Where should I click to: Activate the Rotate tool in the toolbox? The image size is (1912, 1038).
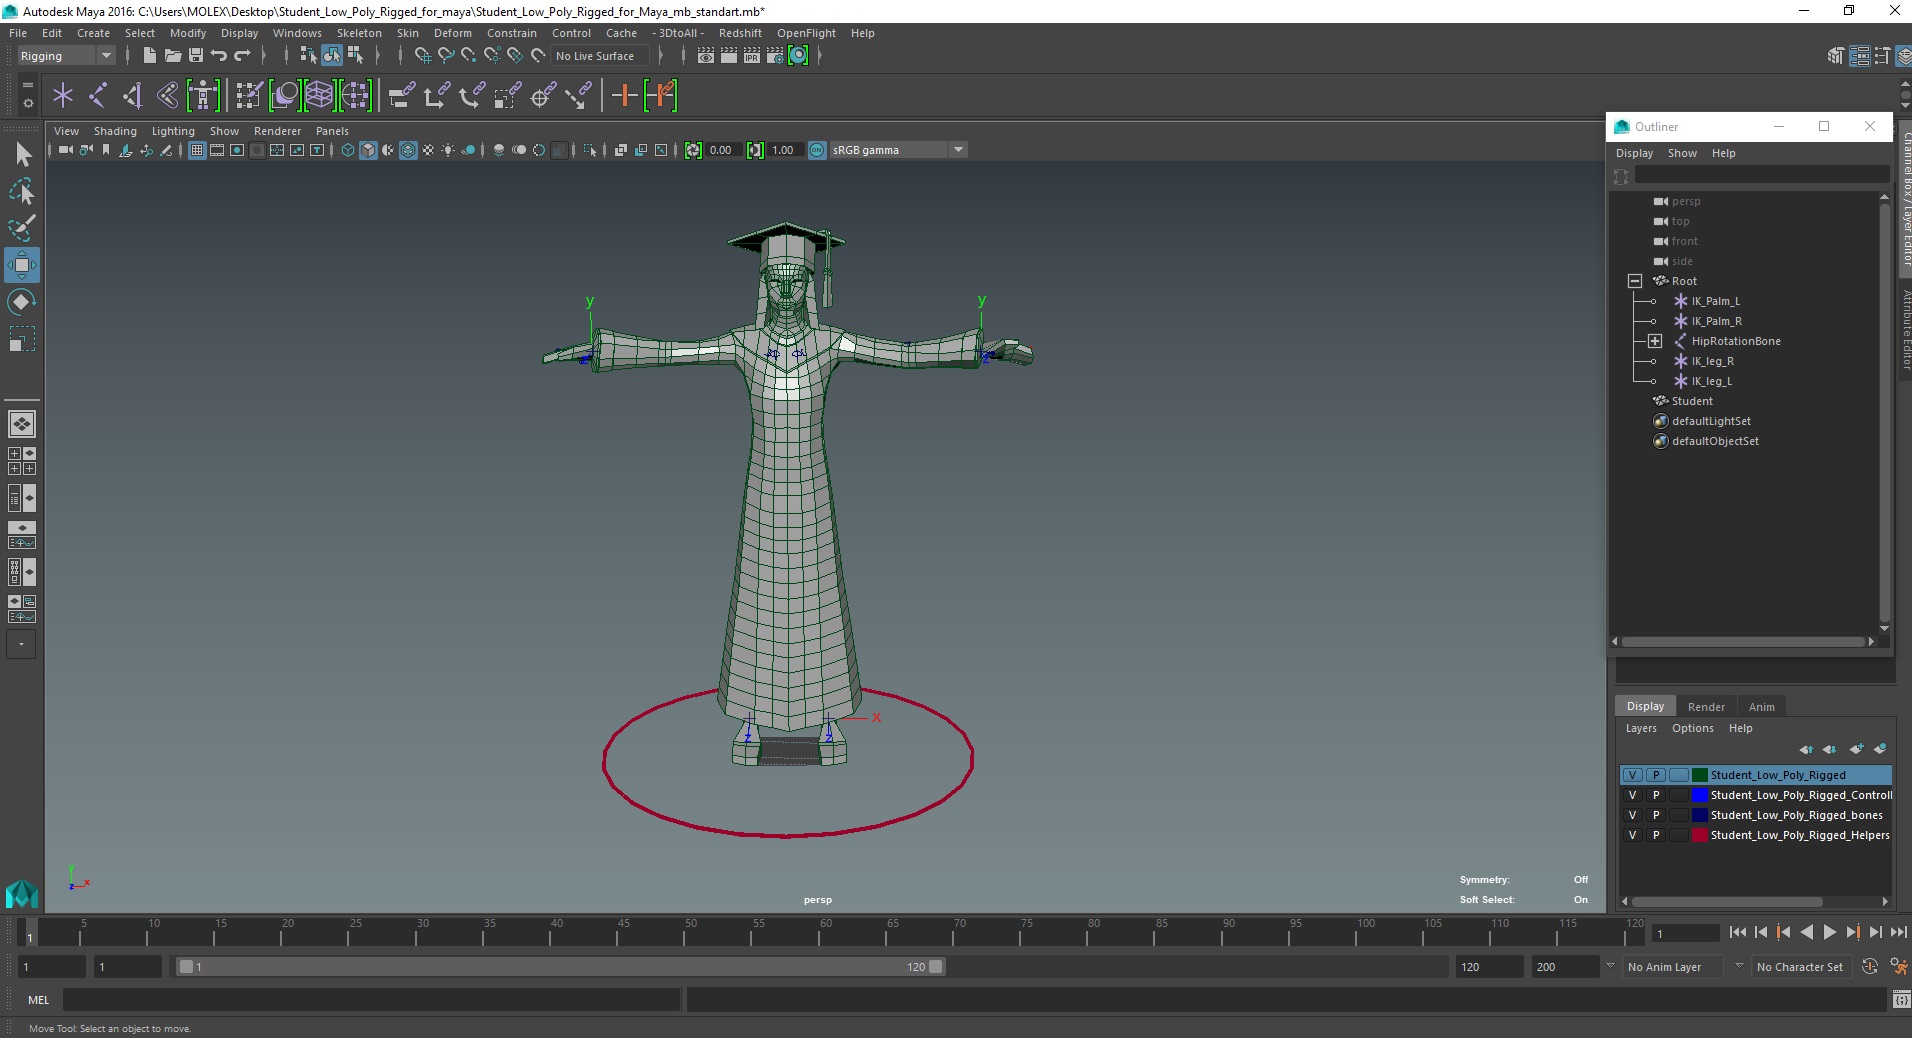click(22, 302)
